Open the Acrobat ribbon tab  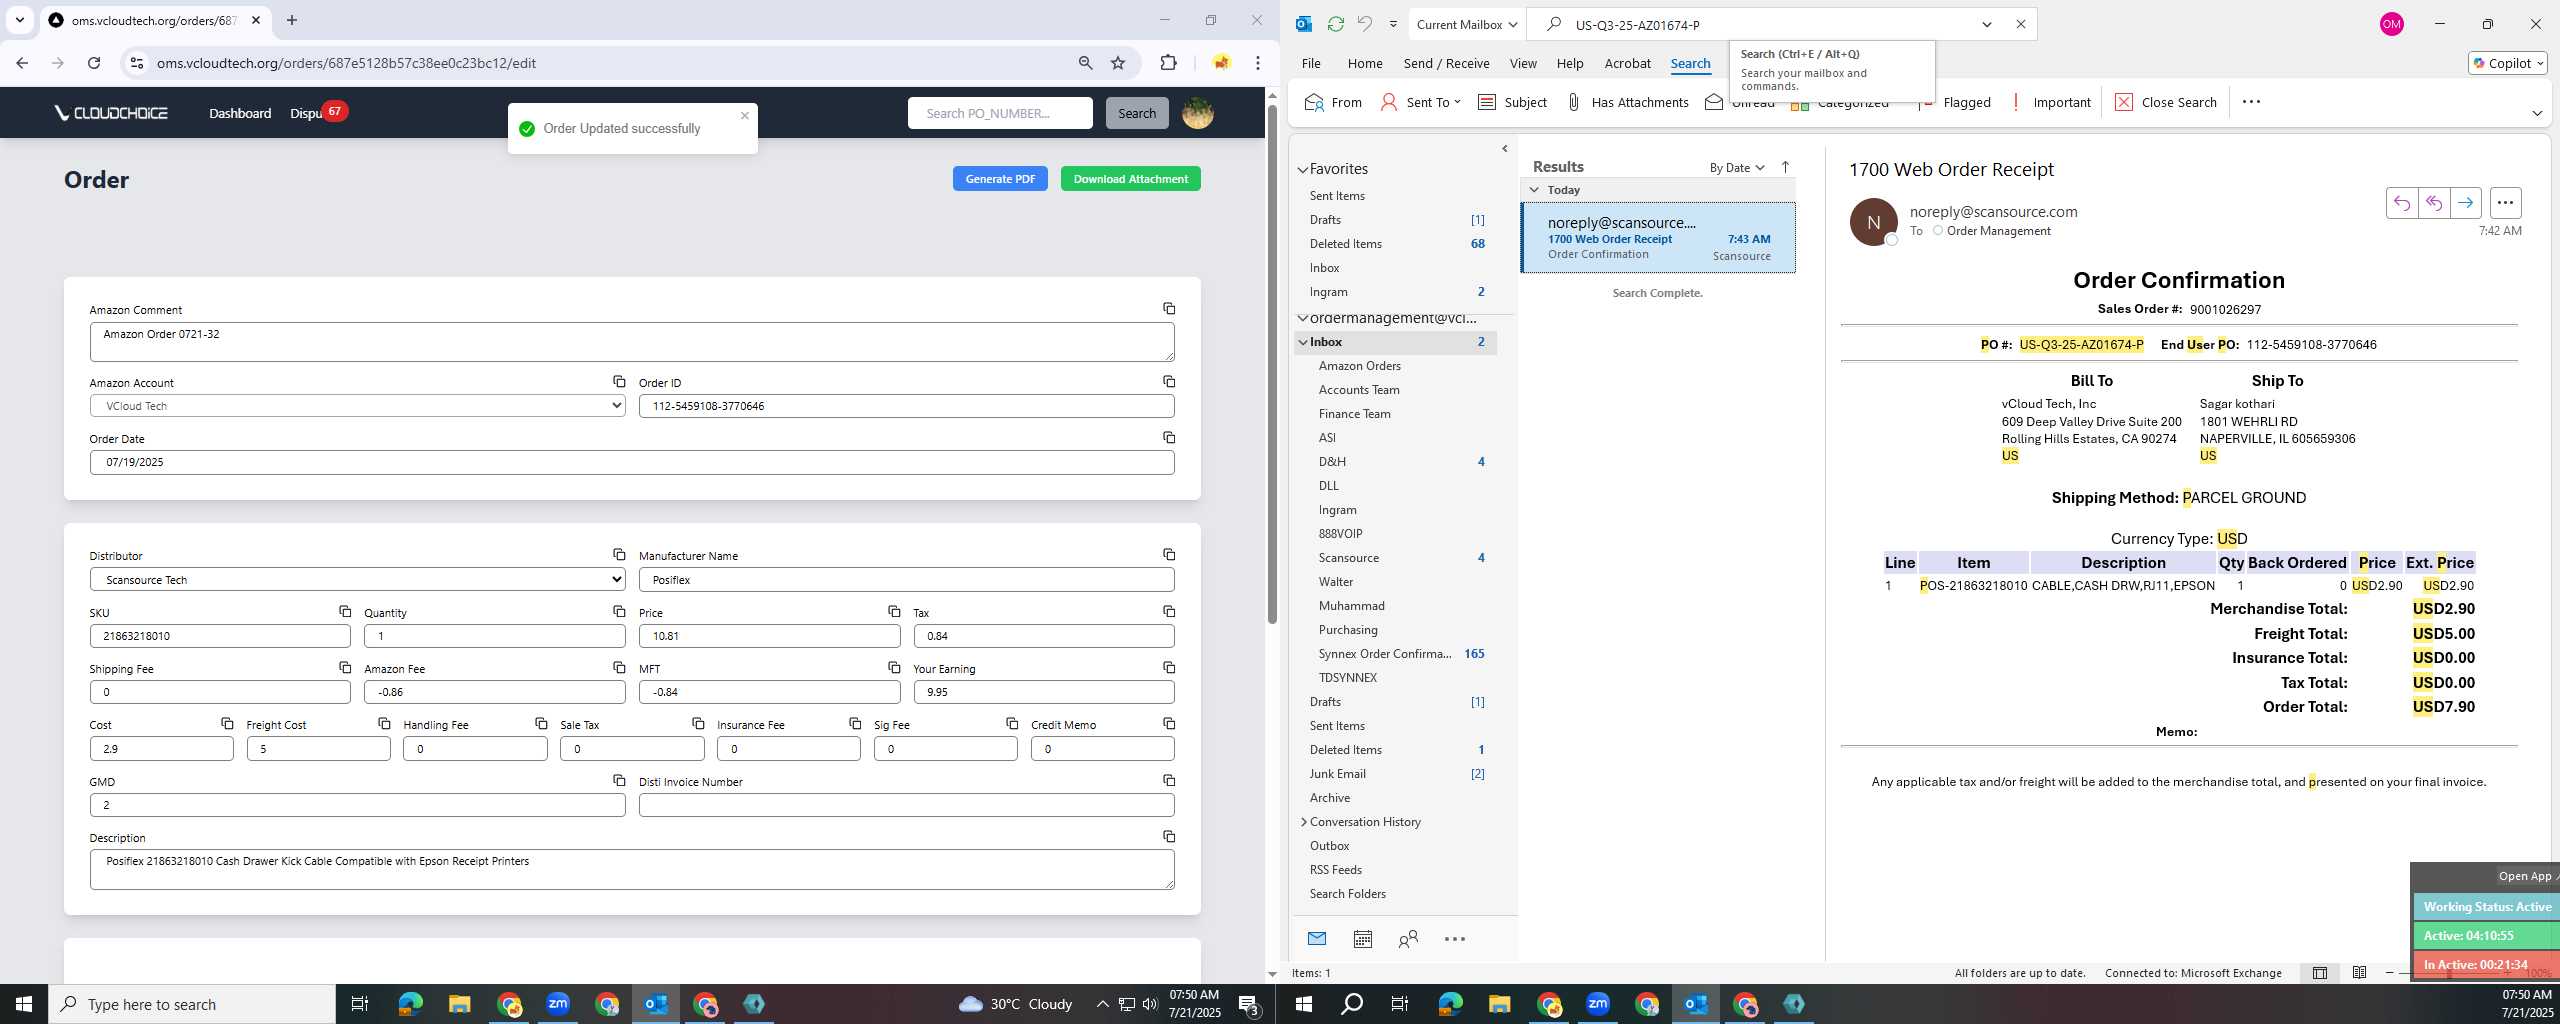tap(1627, 63)
